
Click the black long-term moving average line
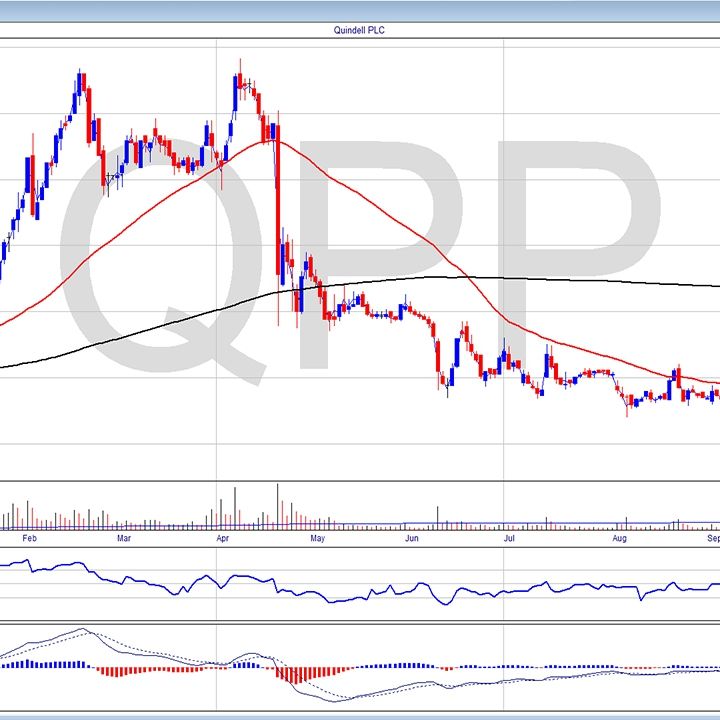(x=430, y=277)
